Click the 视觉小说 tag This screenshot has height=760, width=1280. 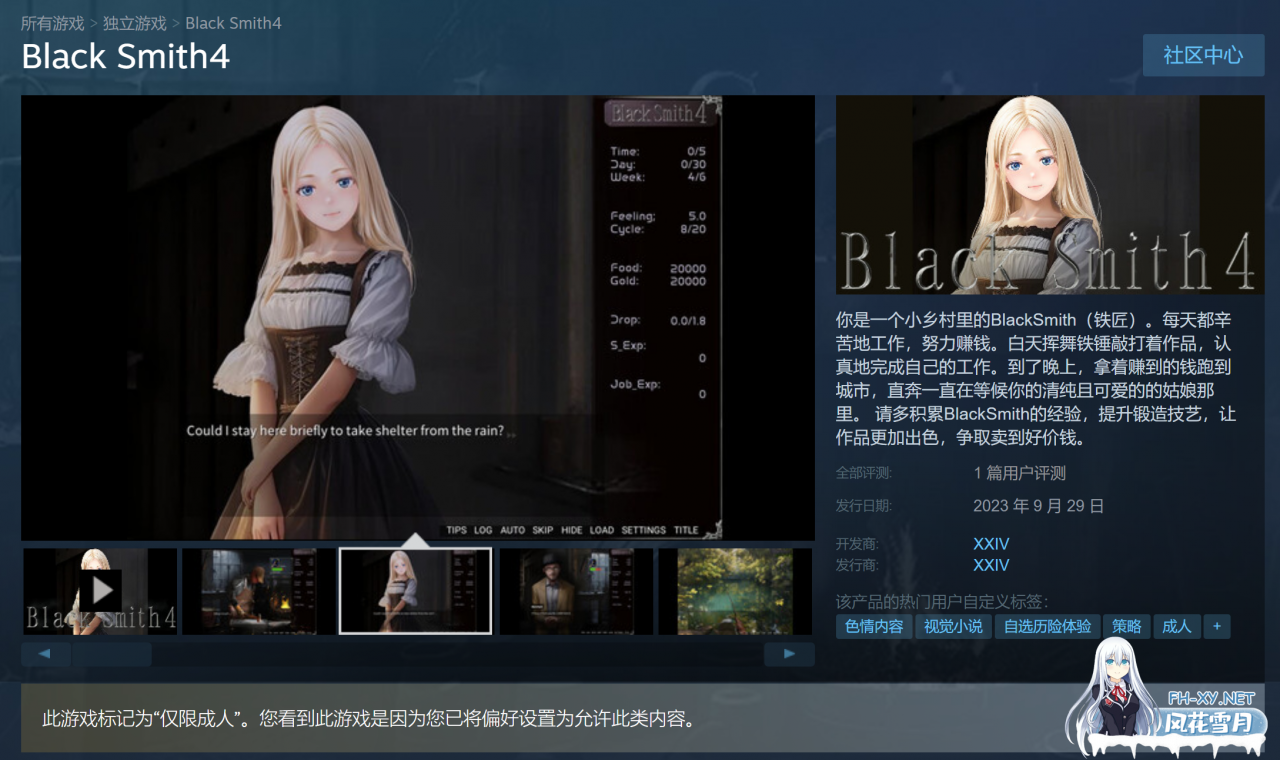click(x=953, y=626)
